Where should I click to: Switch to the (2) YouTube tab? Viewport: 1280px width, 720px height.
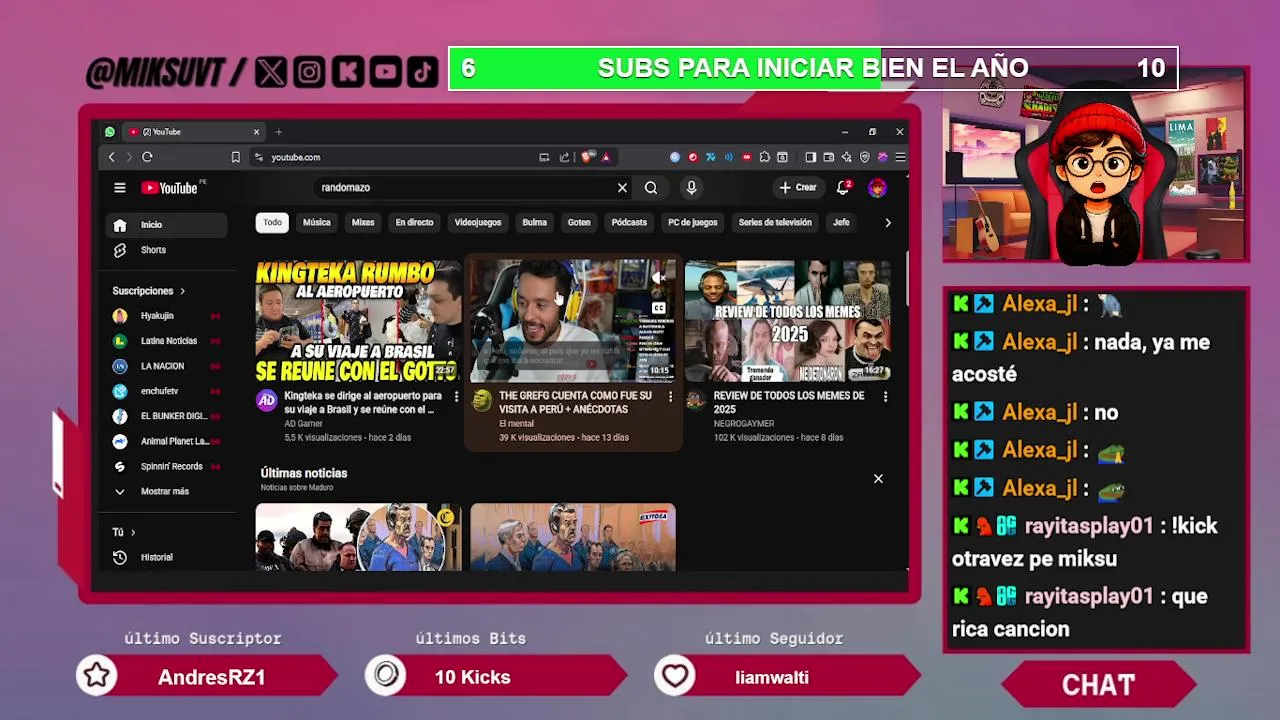click(x=194, y=132)
